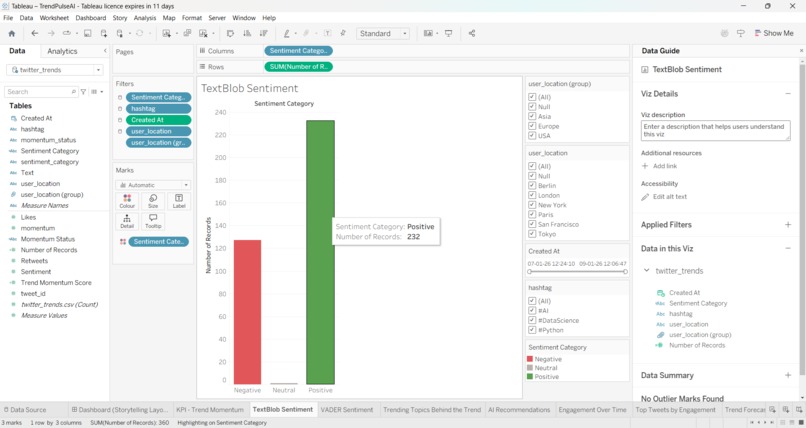
Task: Click the green Positive bar in chart
Action: tap(320, 252)
